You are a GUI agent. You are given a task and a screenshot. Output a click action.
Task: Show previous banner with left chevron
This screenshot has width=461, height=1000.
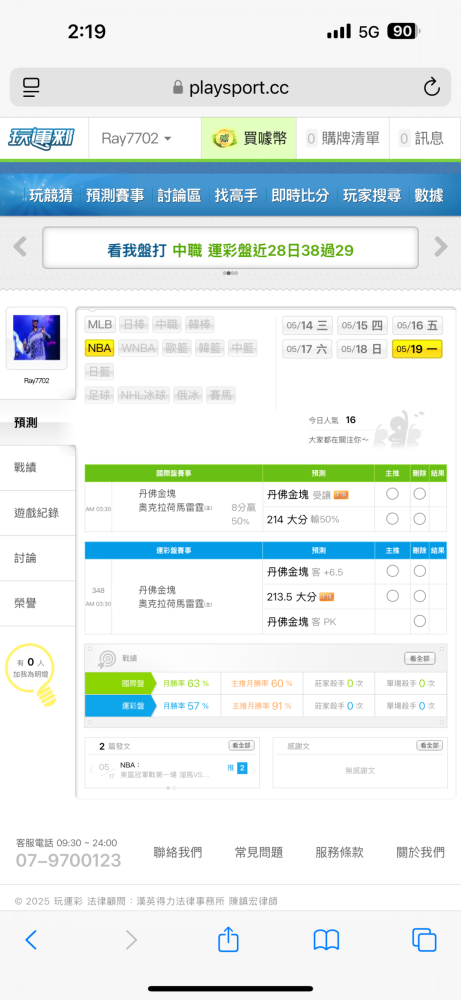[20, 247]
